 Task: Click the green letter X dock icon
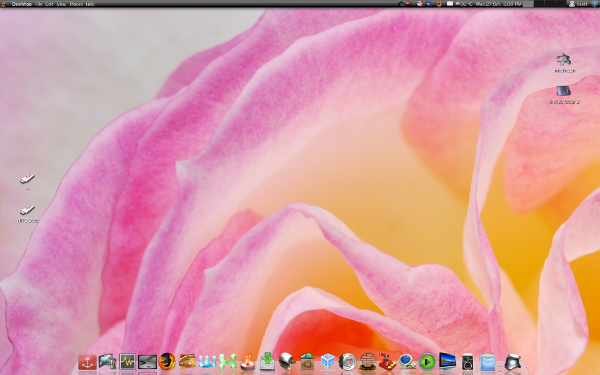(227, 362)
